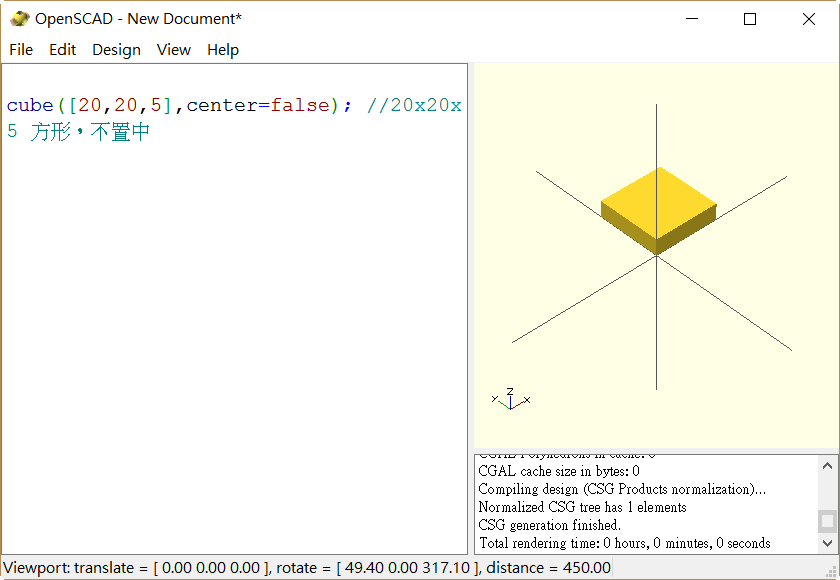Click the 'OpenSCAD - New Document*' title text
This screenshot has height=580, width=840.
pos(138,19)
